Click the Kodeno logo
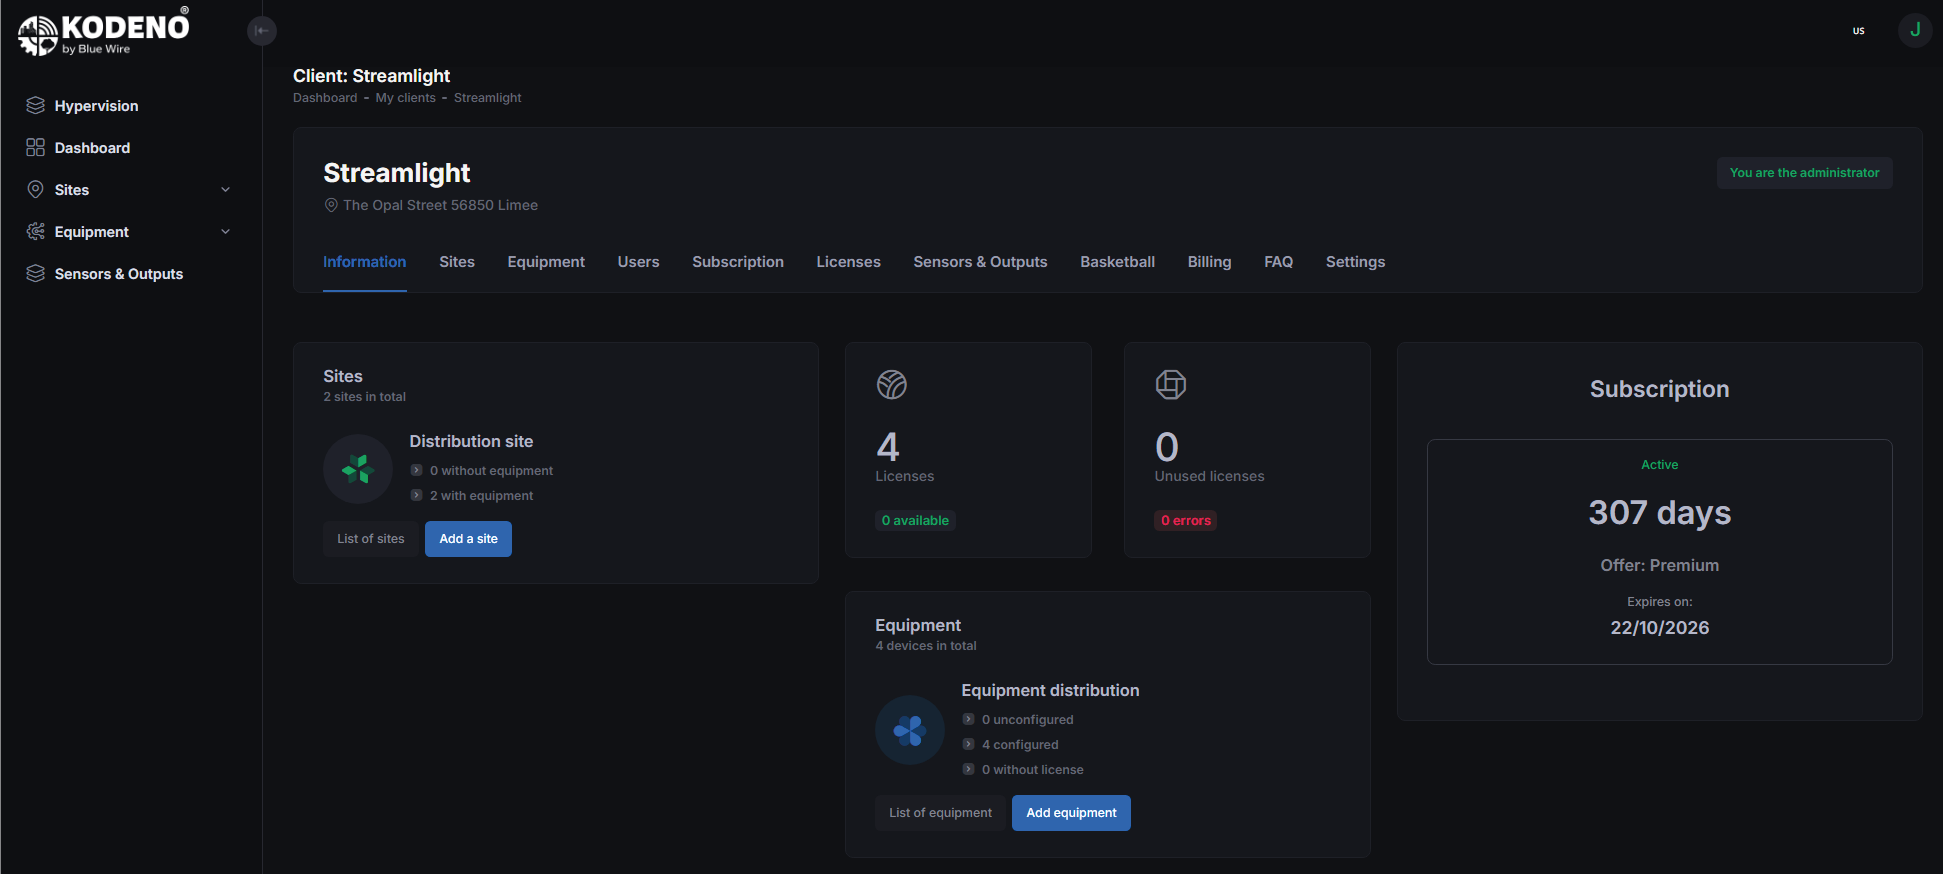Image resolution: width=1944 pixels, height=874 pixels. (x=103, y=32)
